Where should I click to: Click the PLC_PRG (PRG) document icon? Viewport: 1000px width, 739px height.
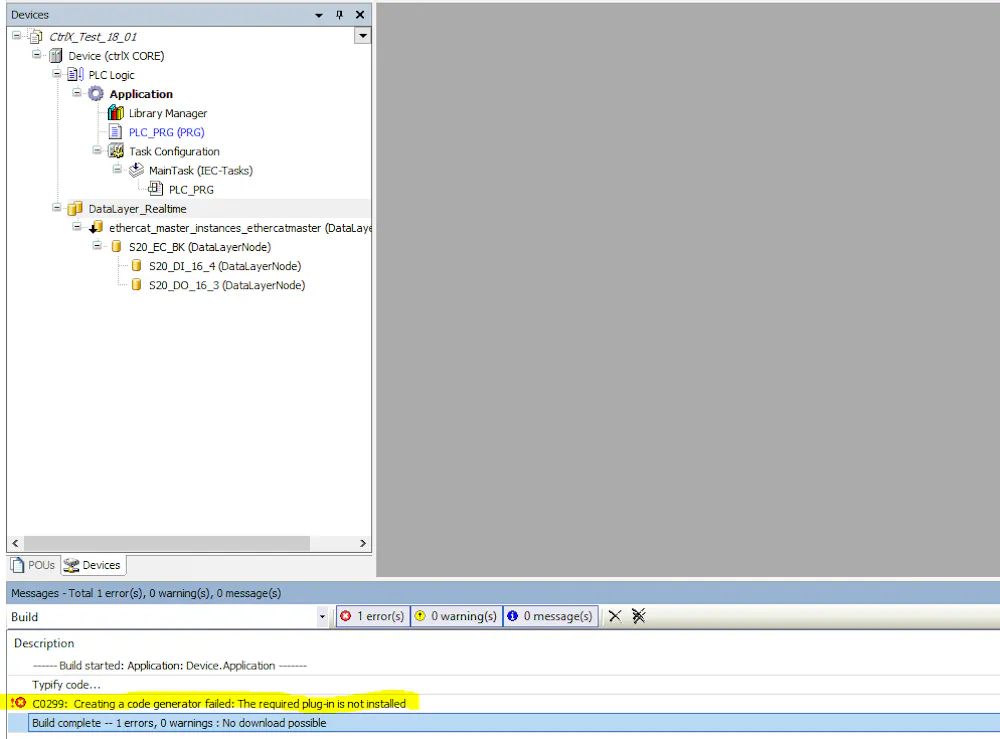point(115,132)
